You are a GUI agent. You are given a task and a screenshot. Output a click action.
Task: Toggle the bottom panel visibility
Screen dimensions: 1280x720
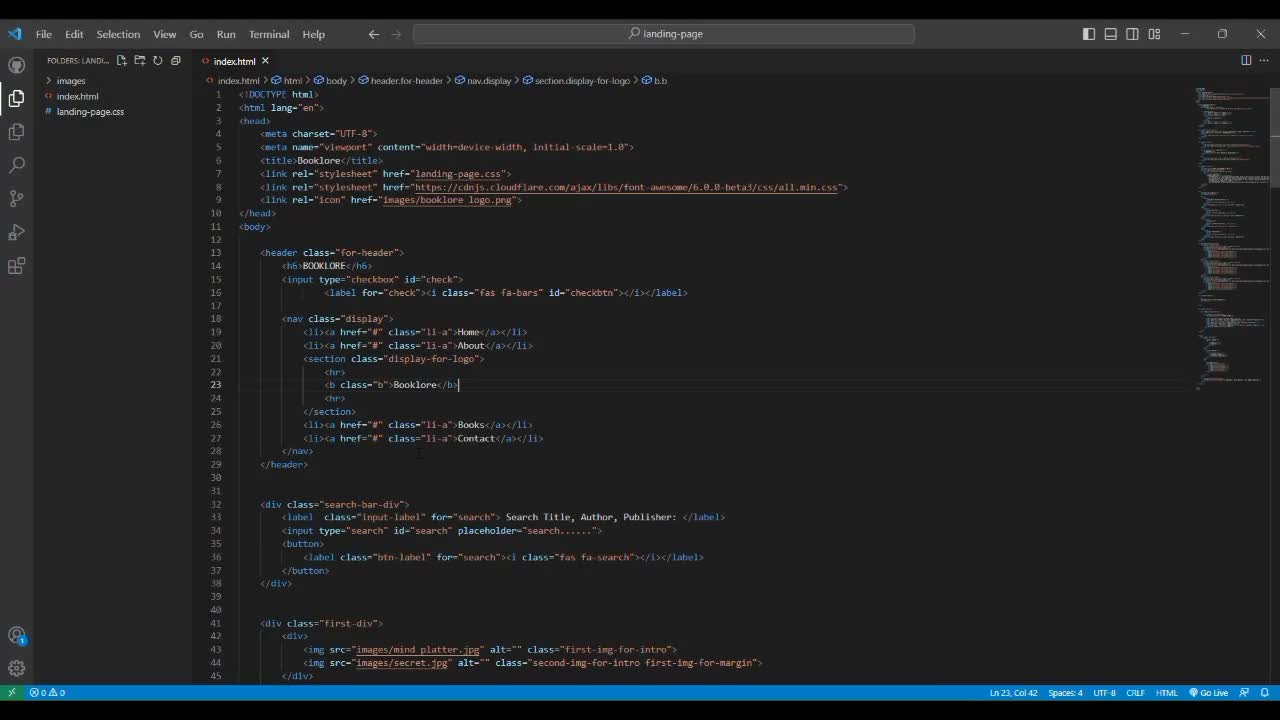point(1111,34)
